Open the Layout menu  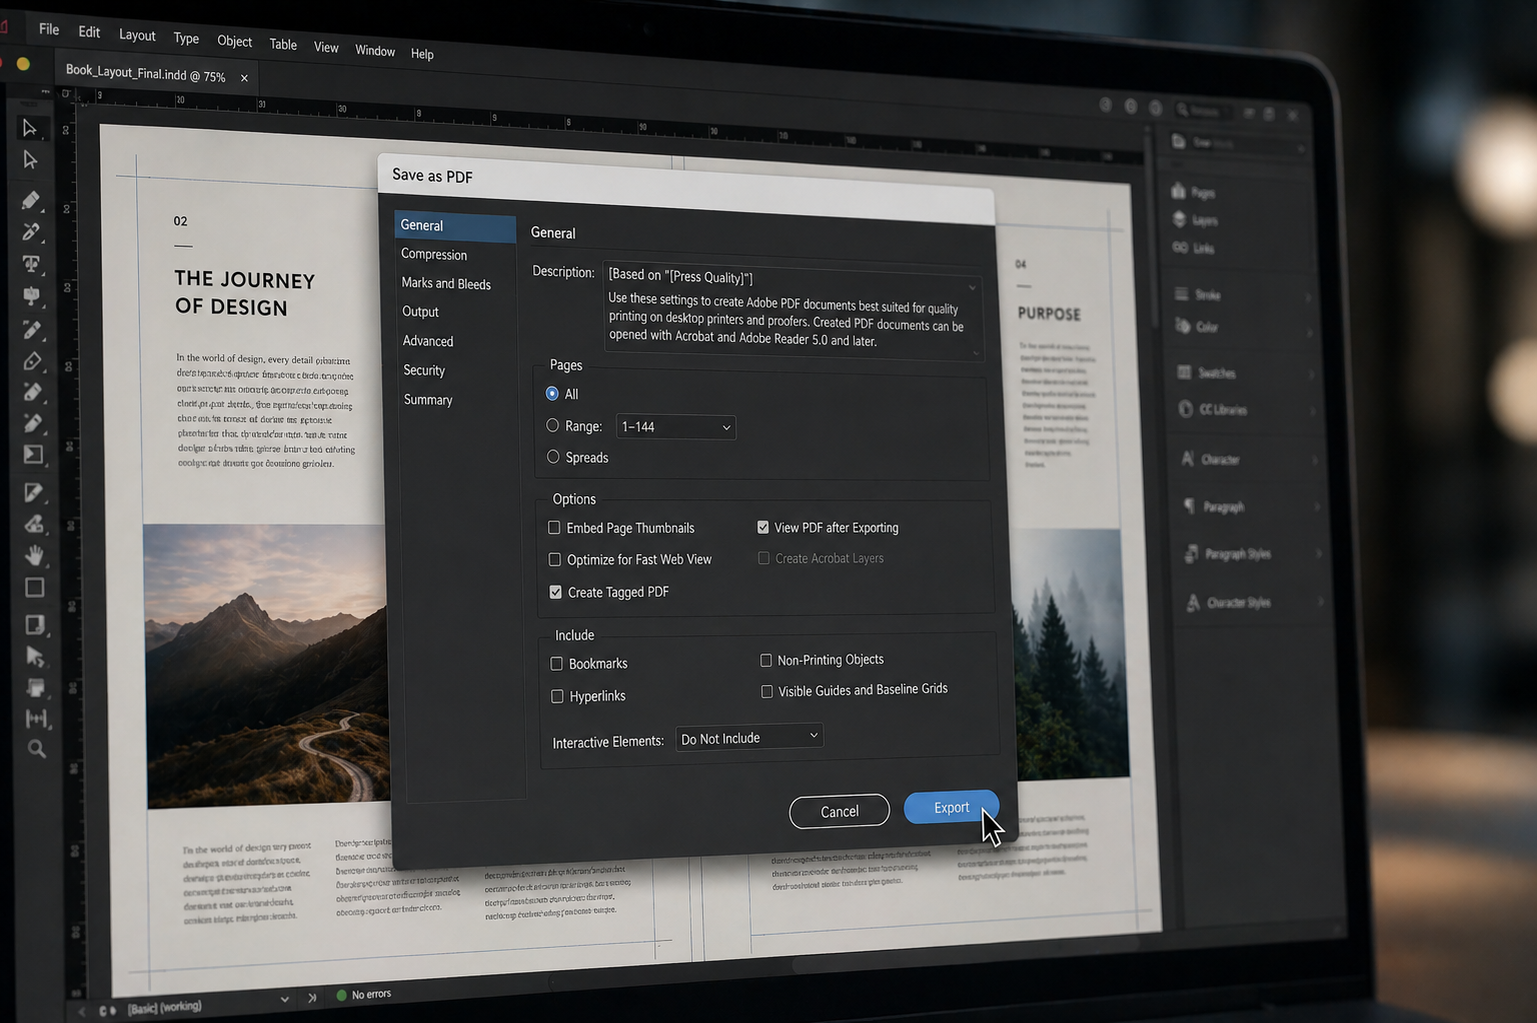coord(137,35)
